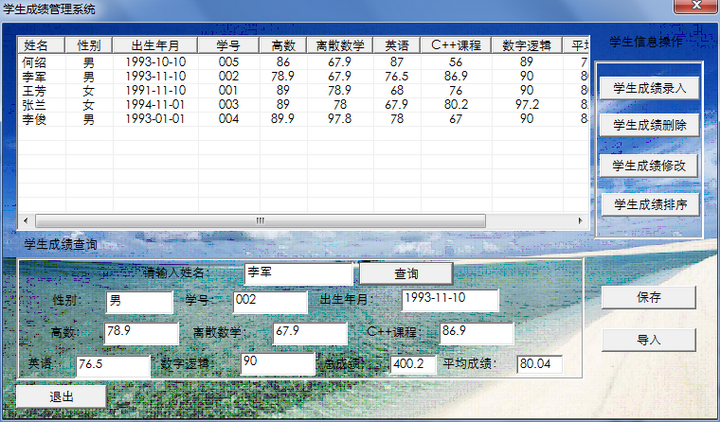Image resolution: width=720 pixels, height=422 pixels.
Task: Select the row for student 李俊
Action: [x=303, y=119]
